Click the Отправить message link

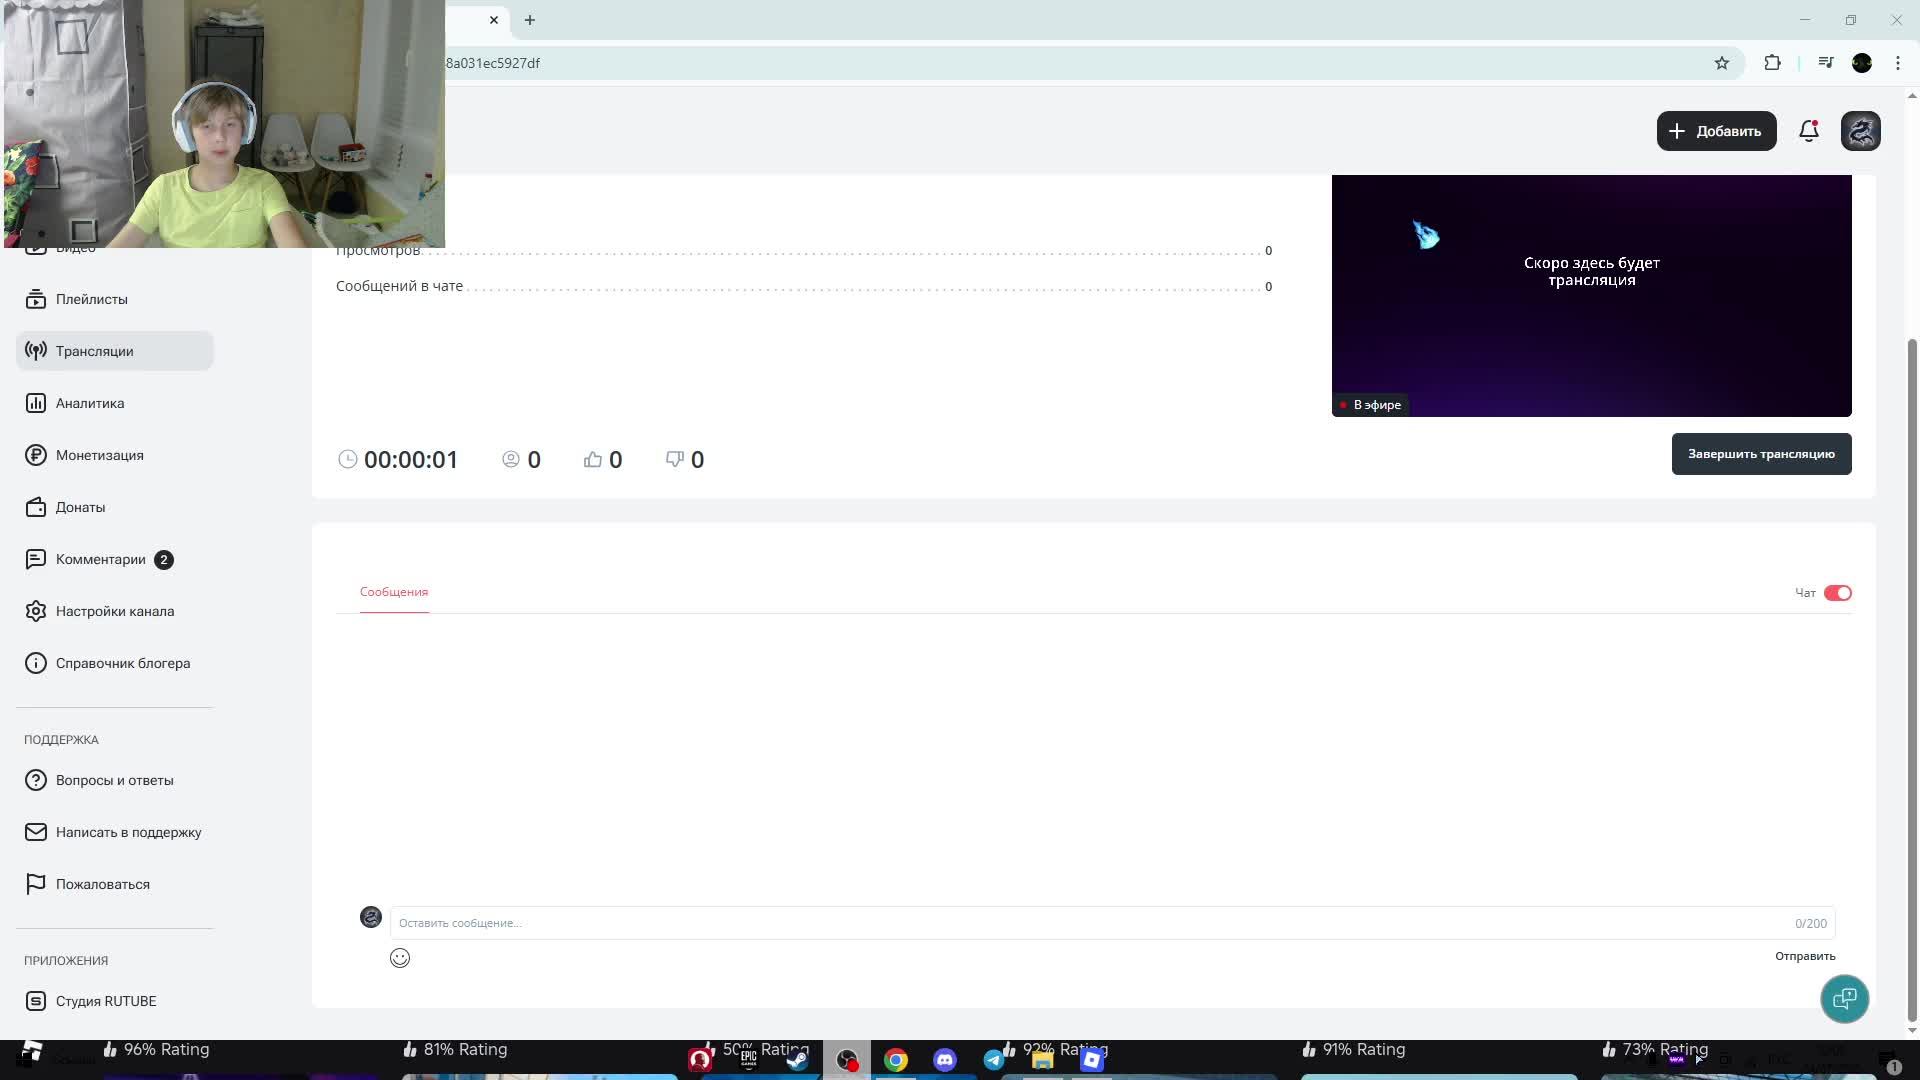(1804, 956)
